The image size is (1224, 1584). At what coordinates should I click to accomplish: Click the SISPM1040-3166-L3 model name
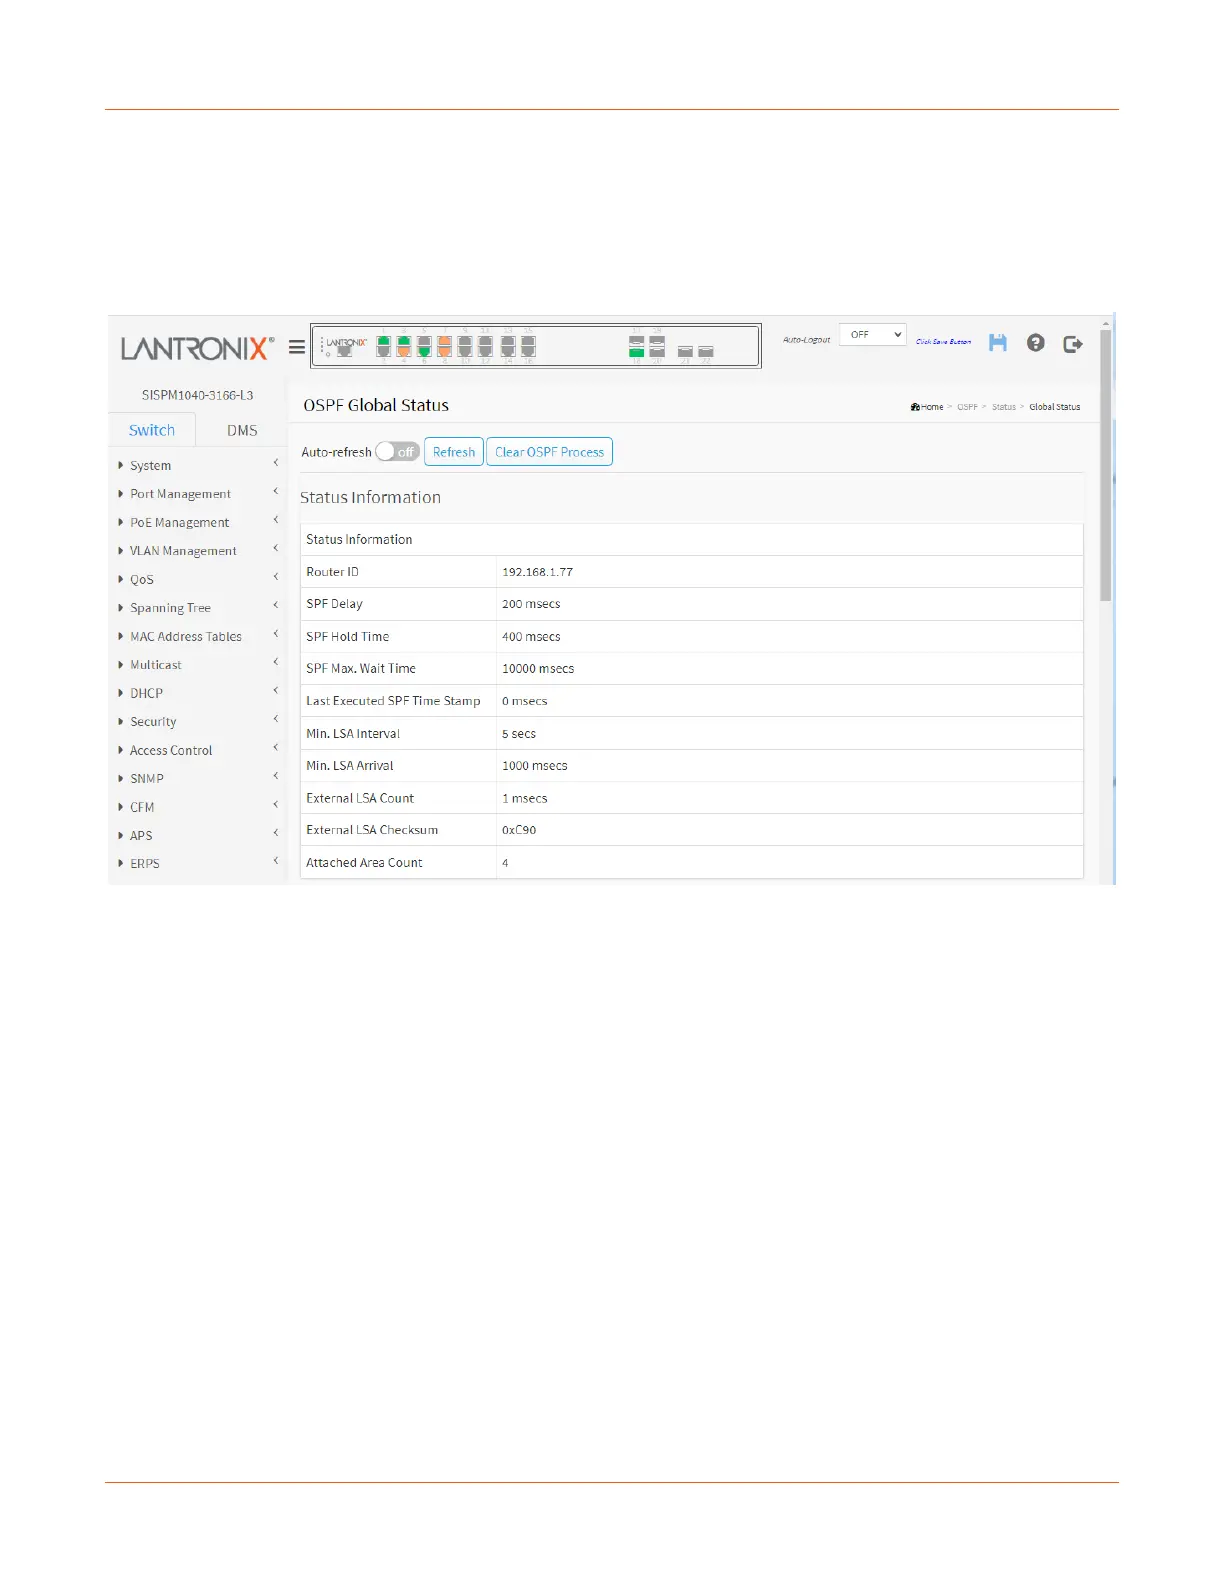[x=197, y=395]
